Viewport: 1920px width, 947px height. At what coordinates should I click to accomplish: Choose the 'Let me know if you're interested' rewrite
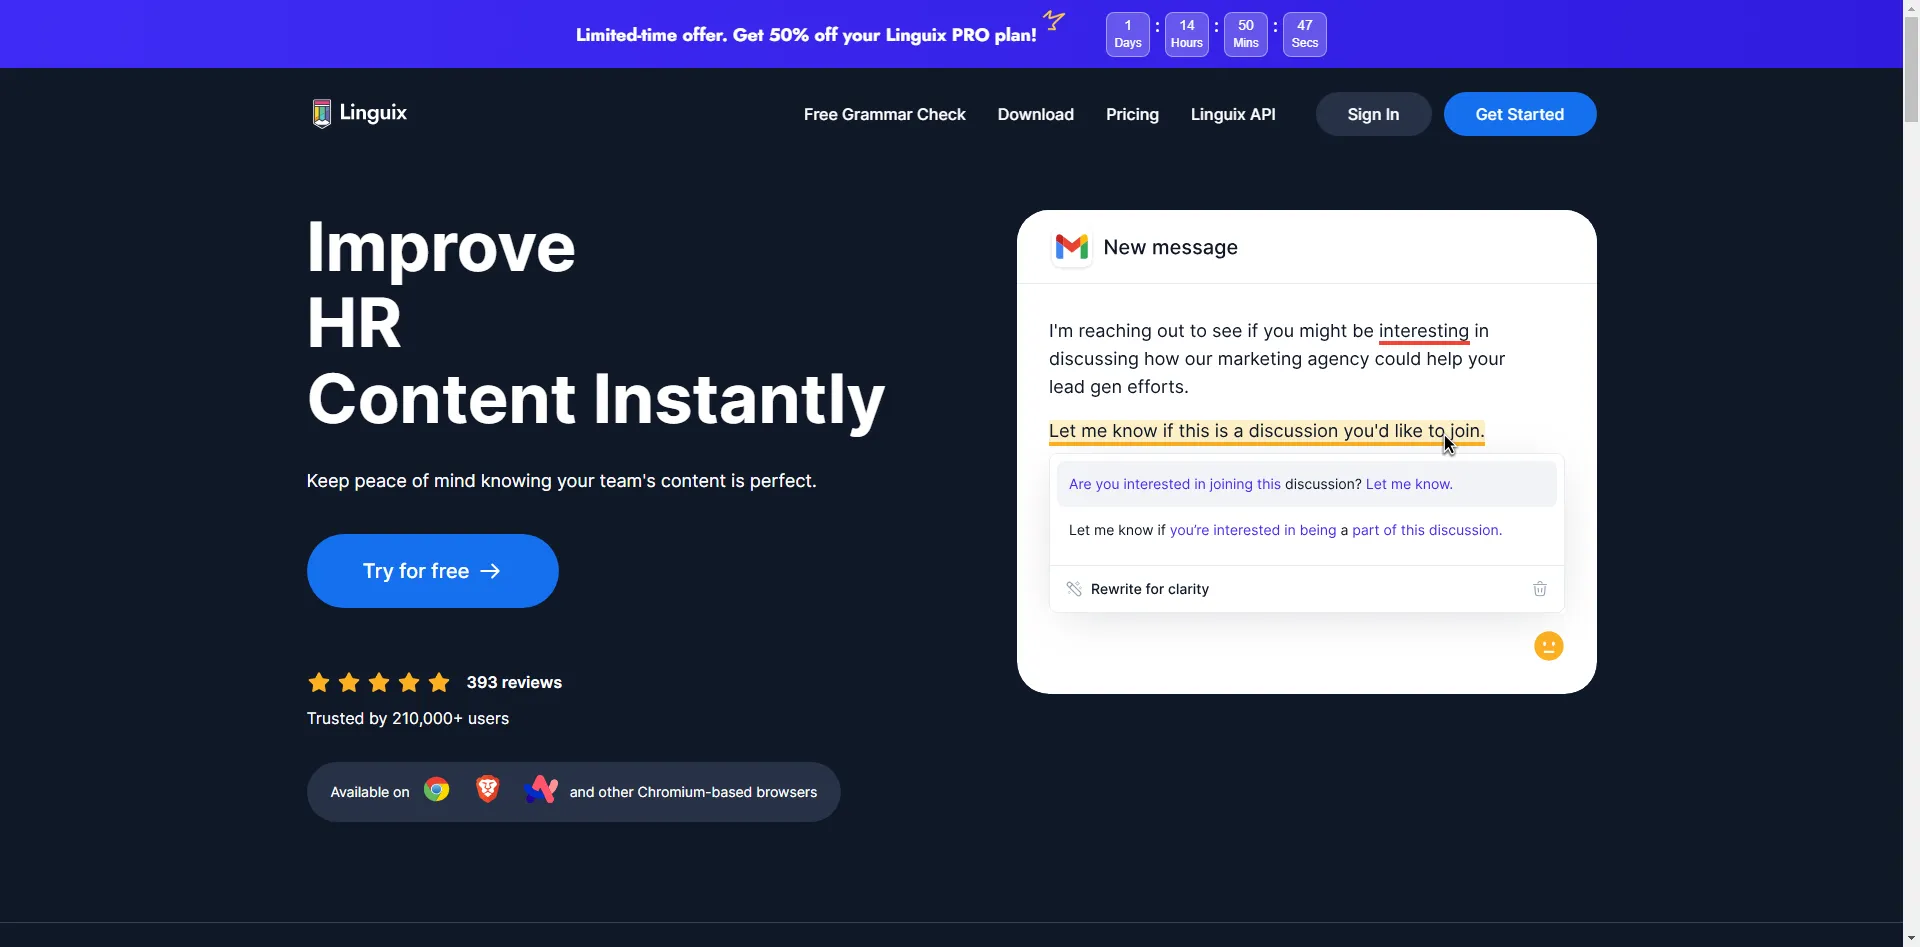(x=1284, y=530)
